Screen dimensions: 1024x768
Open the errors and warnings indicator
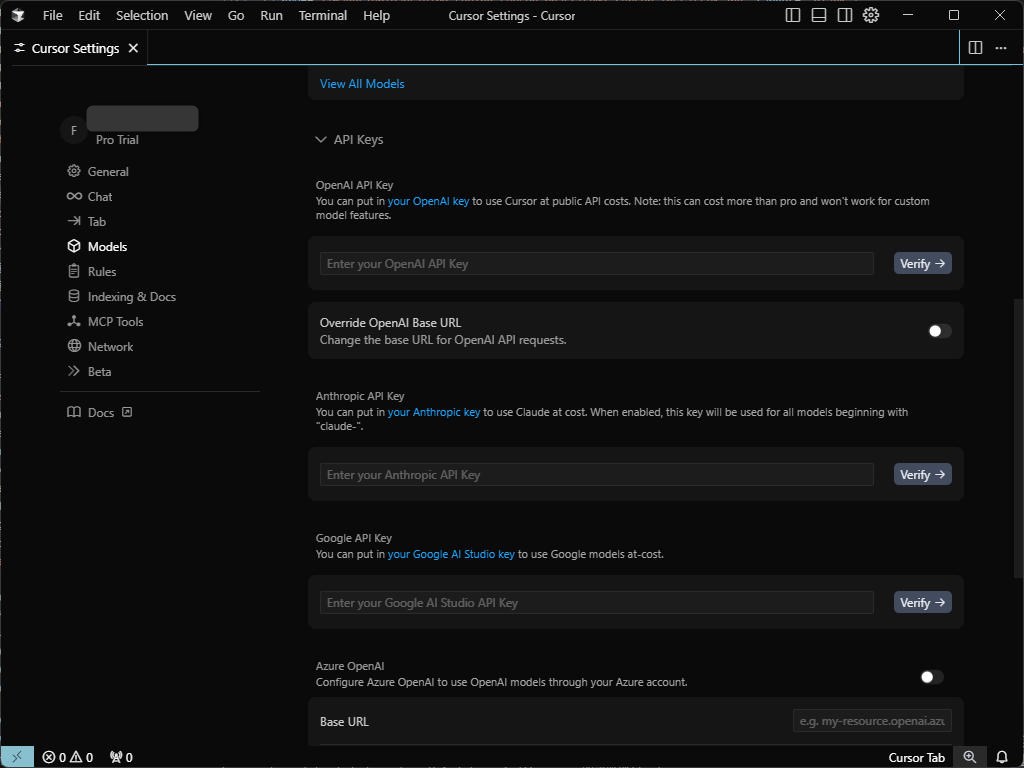pos(68,757)
